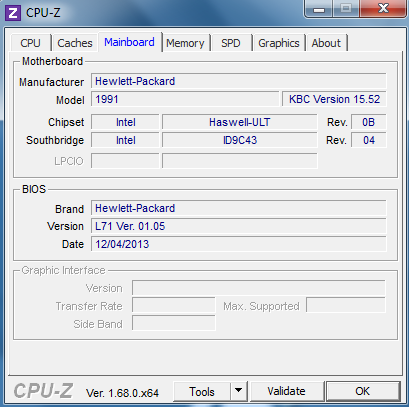Open the Caches tab
The height and width of the screenshot is (407, 409).
[75, 43]
